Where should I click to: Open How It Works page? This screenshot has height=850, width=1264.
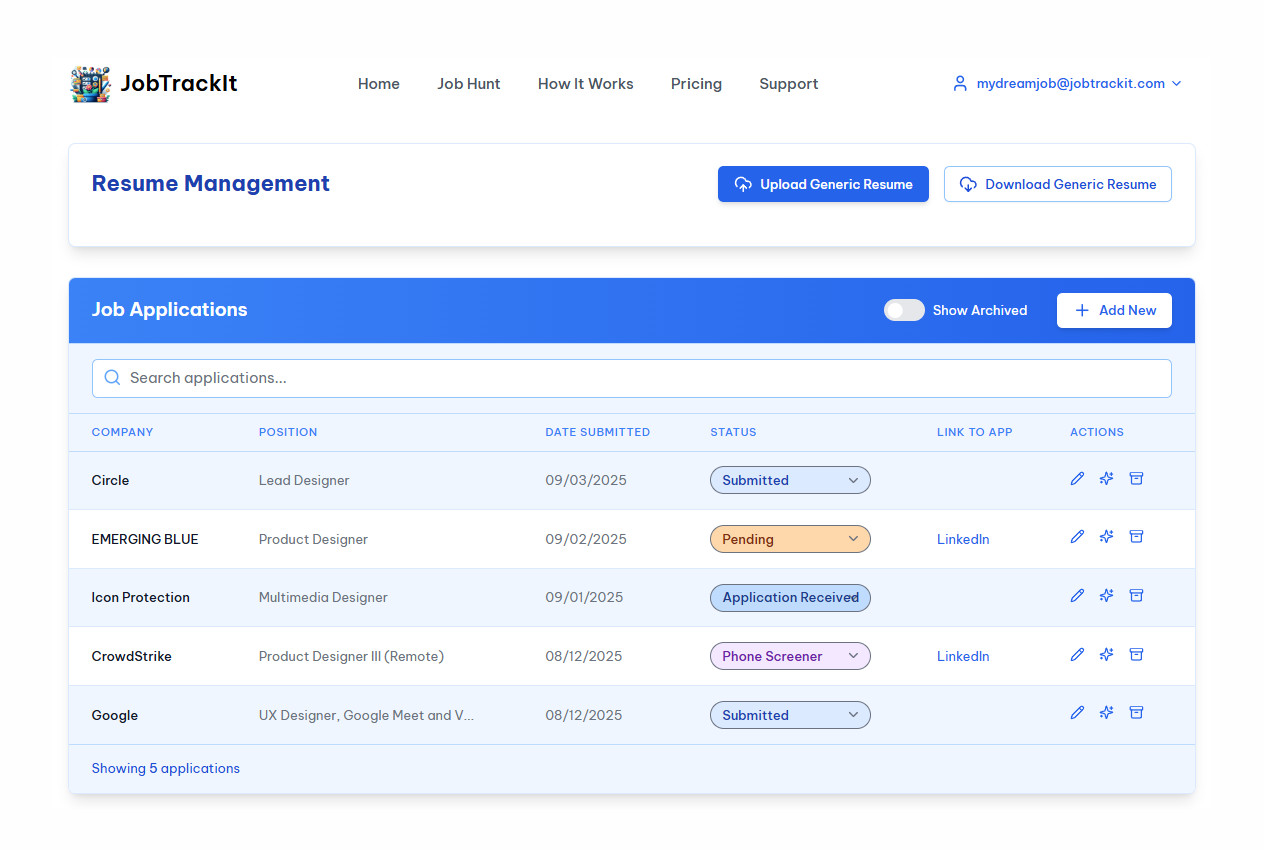pos(586,84)
